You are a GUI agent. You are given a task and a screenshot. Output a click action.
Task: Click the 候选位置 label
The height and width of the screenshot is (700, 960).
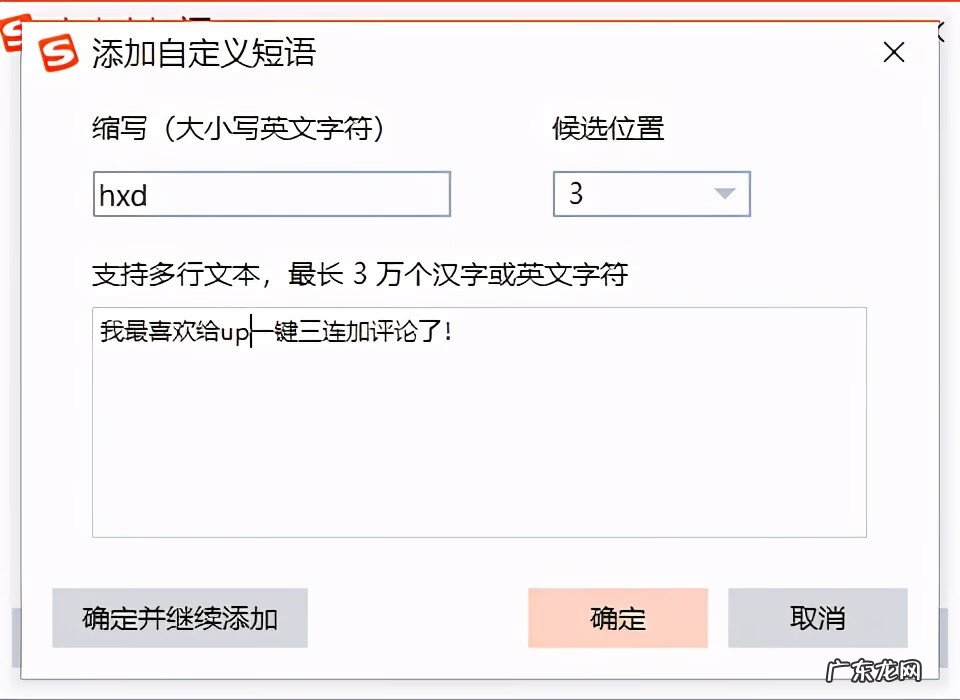(608, 128)
